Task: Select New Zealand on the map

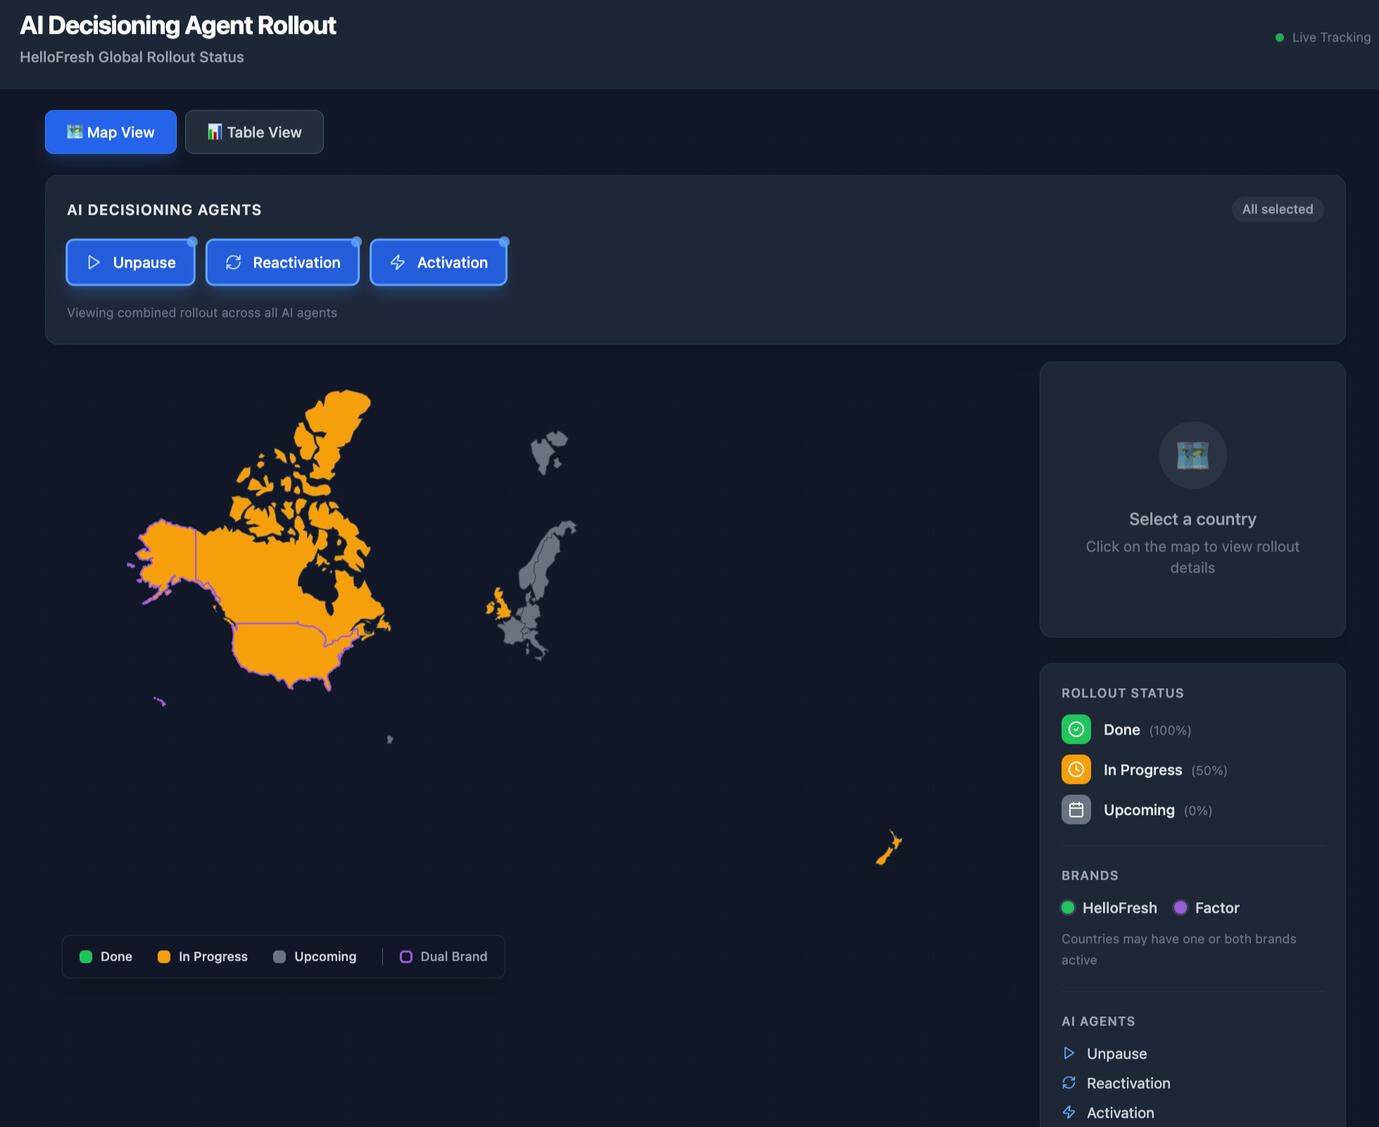Action: pyautogui.click(x=888, y=849)
